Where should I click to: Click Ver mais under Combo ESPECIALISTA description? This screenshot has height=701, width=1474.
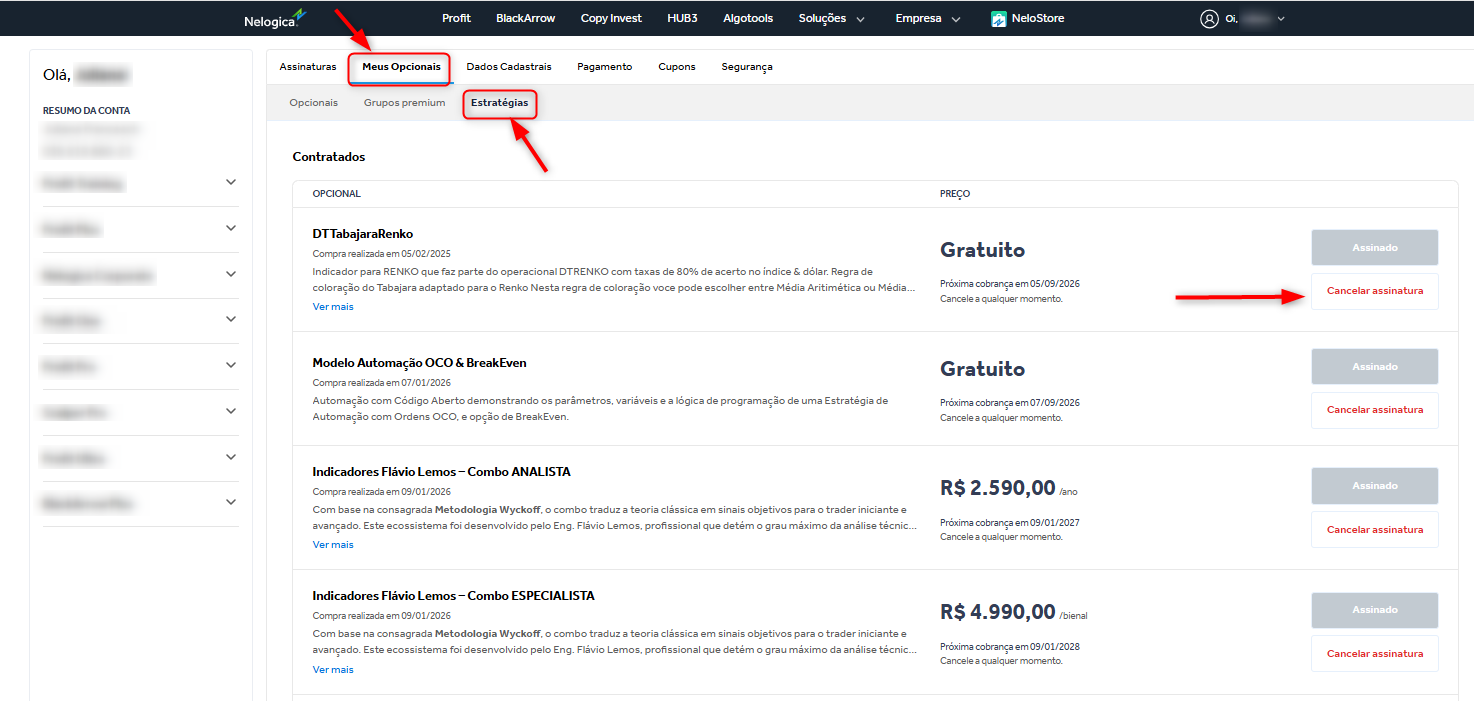(x=333, y=670)
